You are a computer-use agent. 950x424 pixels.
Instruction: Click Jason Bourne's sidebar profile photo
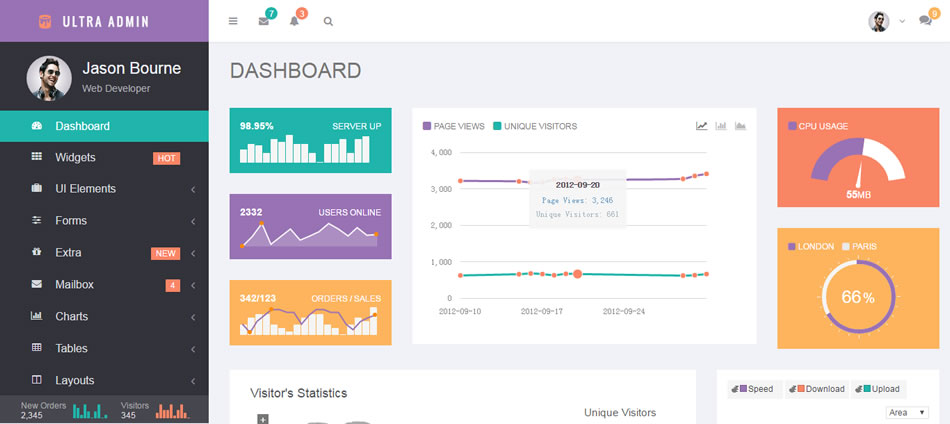point(48,78)
